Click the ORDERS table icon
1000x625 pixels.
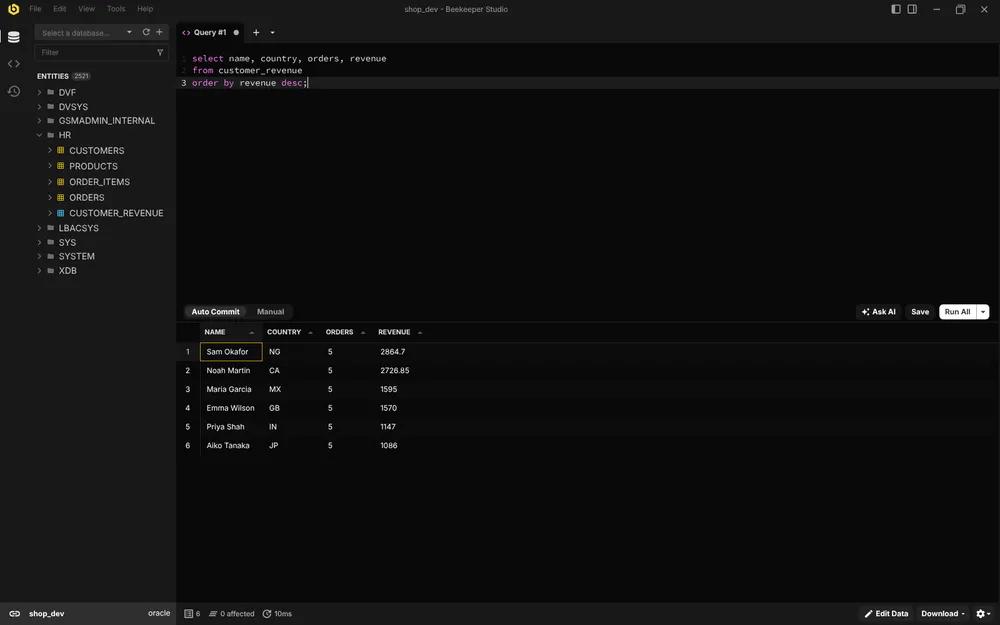[61, 197]
